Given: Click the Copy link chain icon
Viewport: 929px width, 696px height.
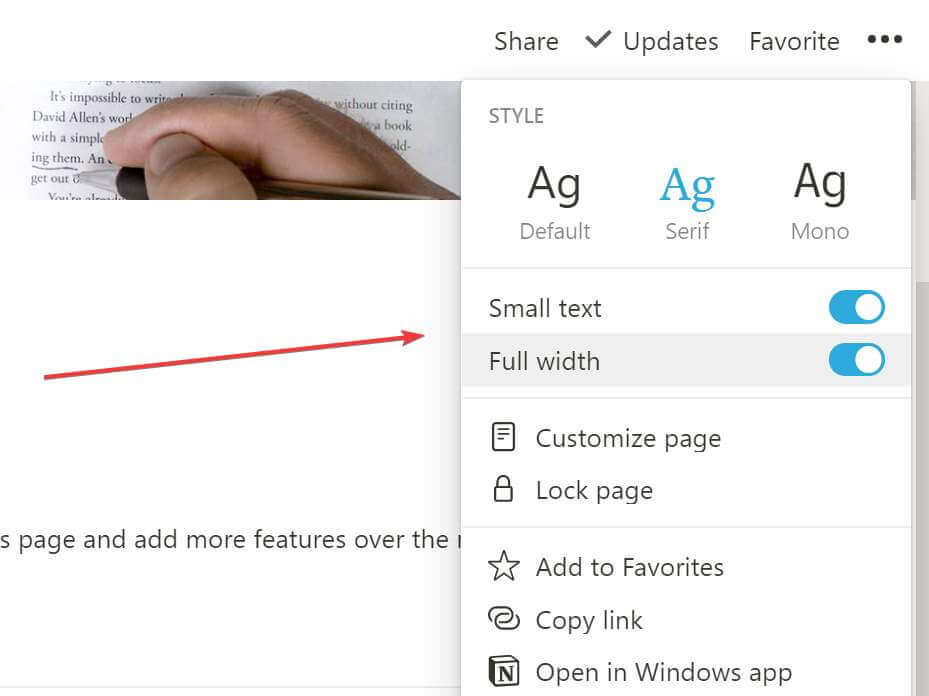Looking at the screenshot, I should click(504, 620).
